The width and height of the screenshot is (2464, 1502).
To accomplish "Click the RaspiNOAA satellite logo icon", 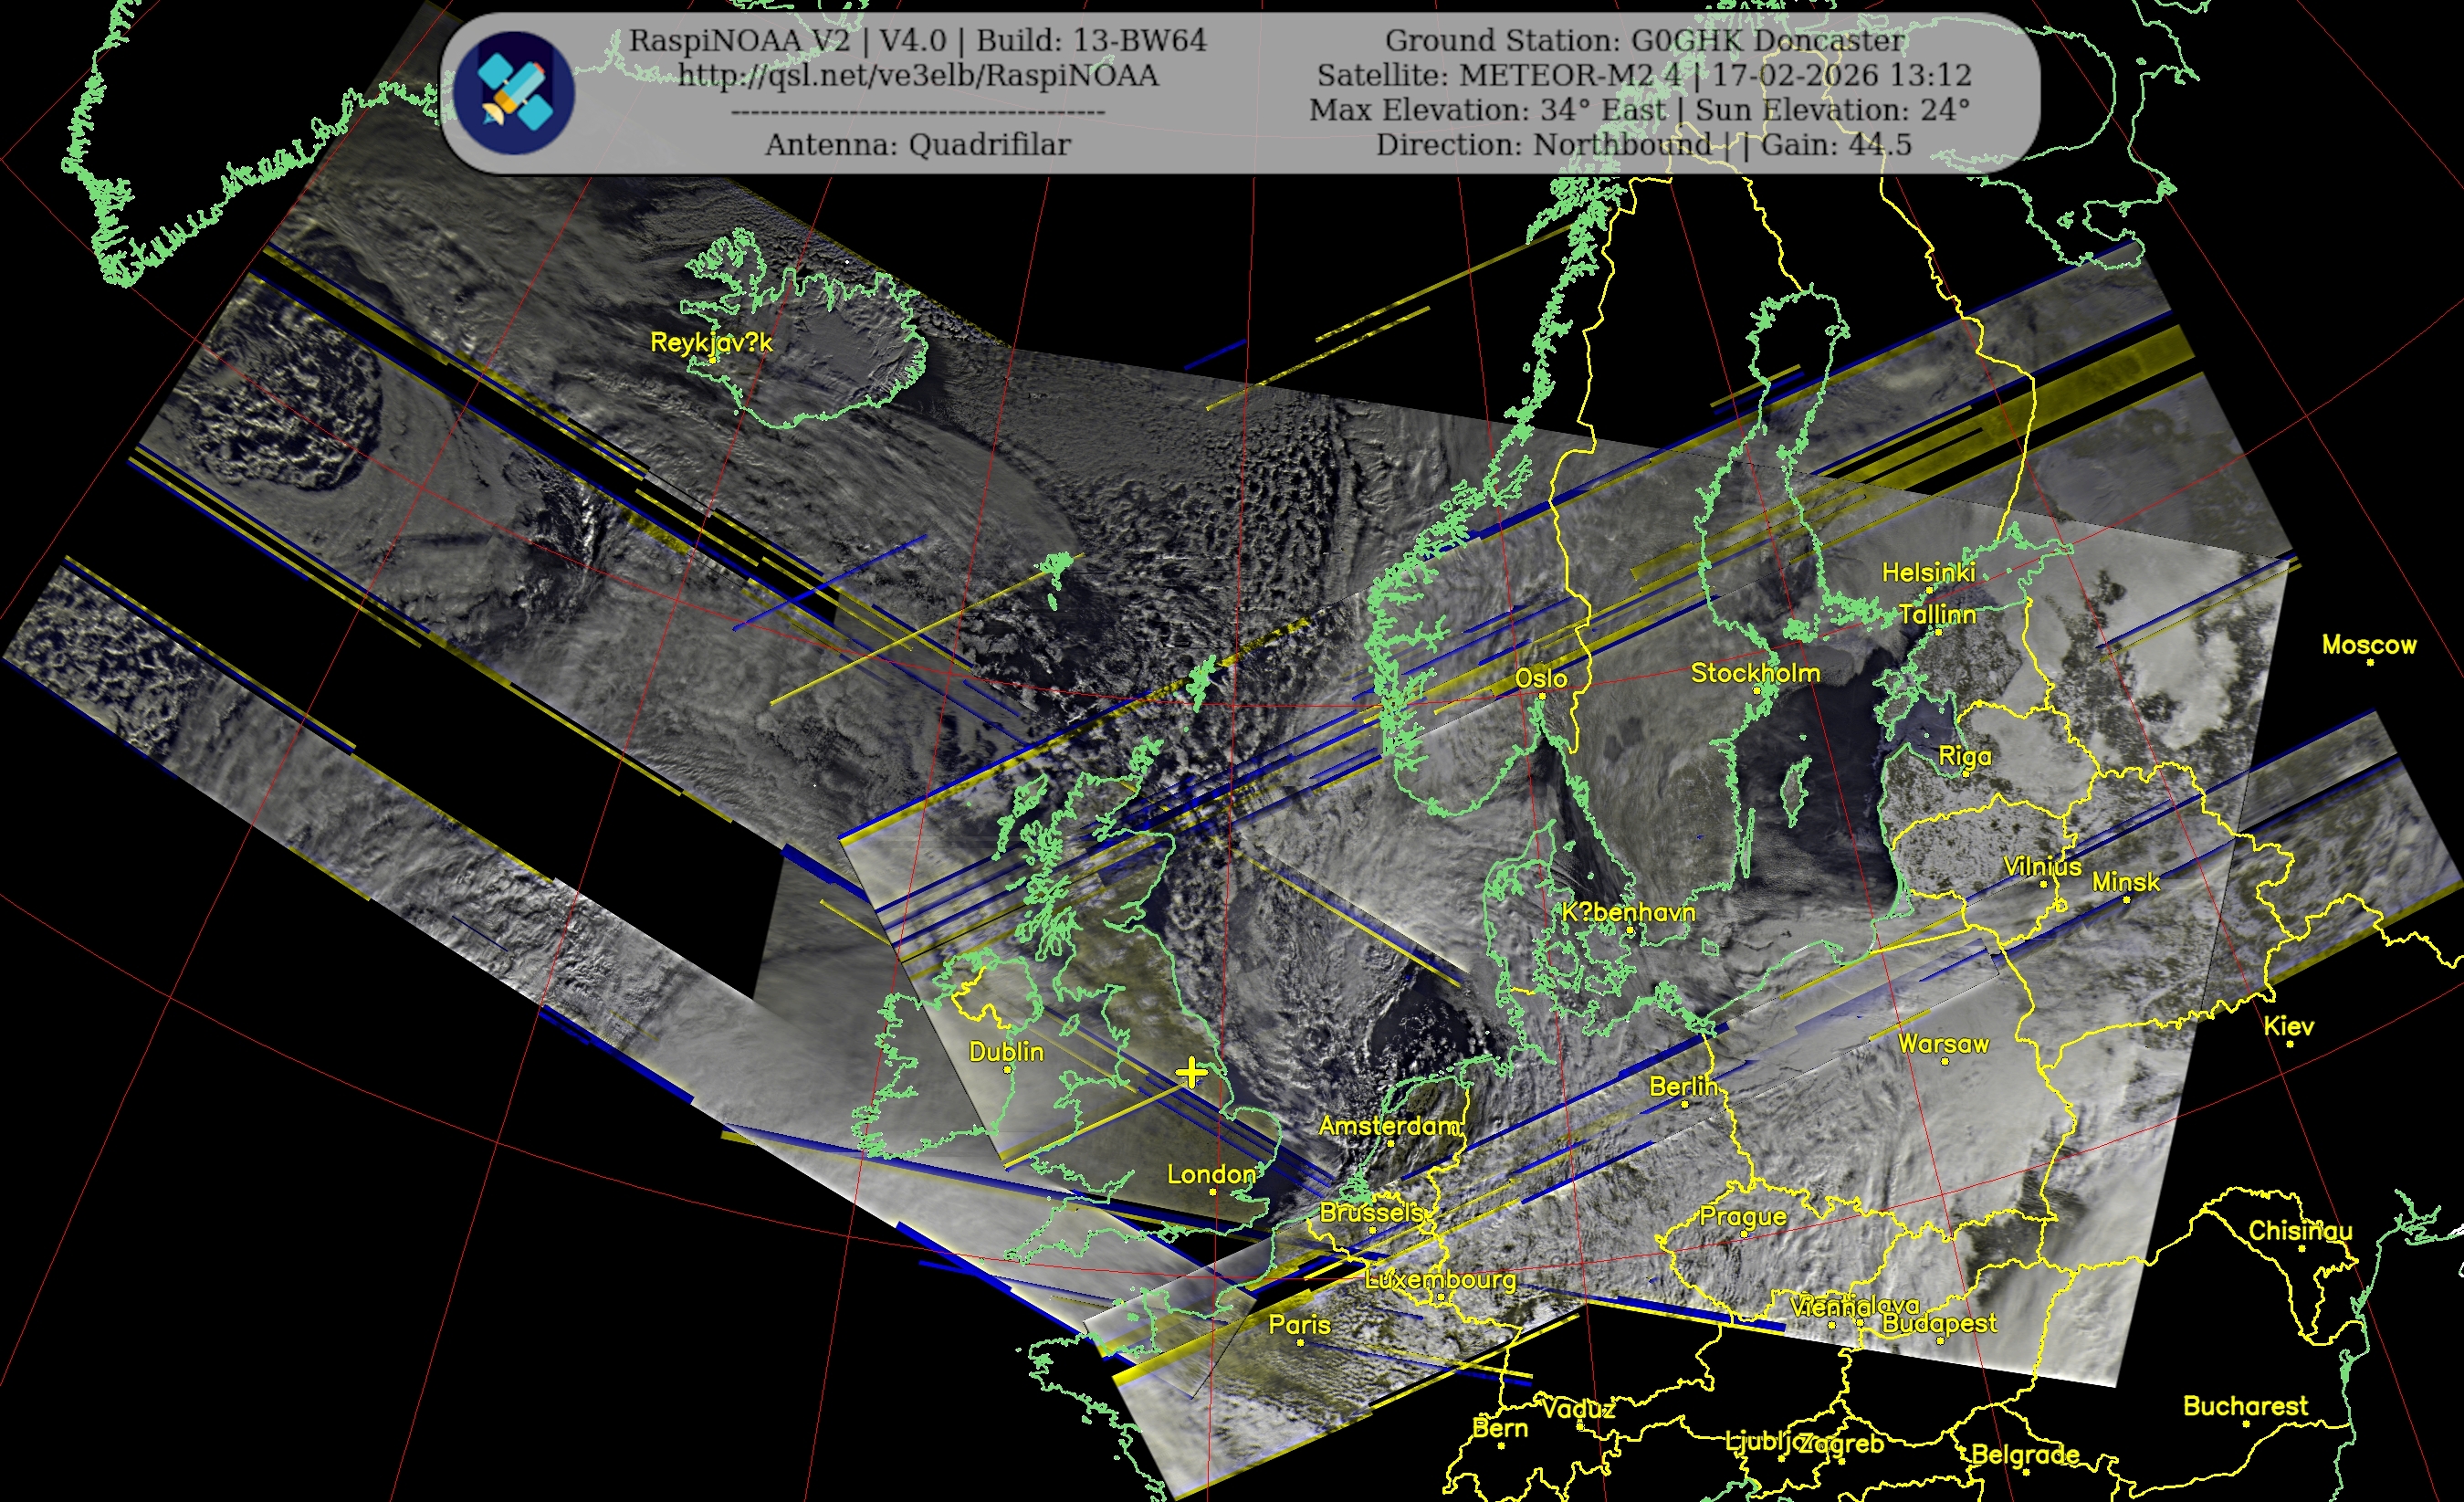I will click(515, 93).
